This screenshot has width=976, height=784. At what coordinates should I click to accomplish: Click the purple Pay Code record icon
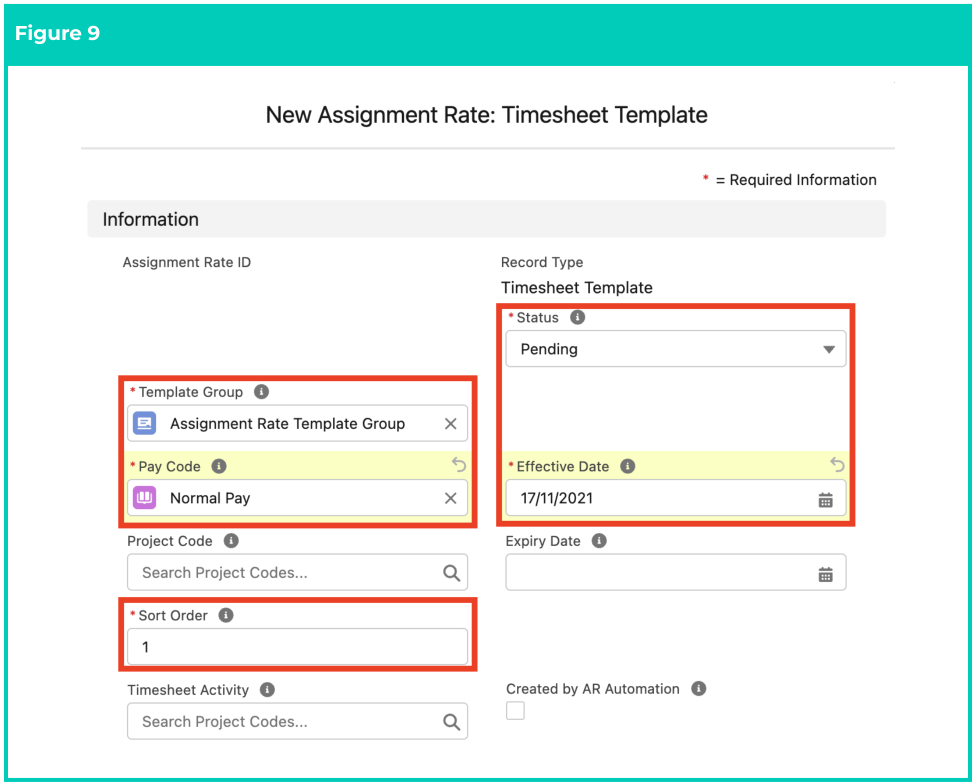(144, 498)
